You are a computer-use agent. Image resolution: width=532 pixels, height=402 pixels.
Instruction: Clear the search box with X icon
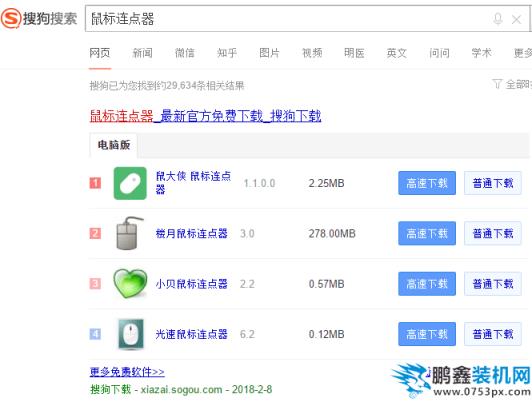coord(516,19)
